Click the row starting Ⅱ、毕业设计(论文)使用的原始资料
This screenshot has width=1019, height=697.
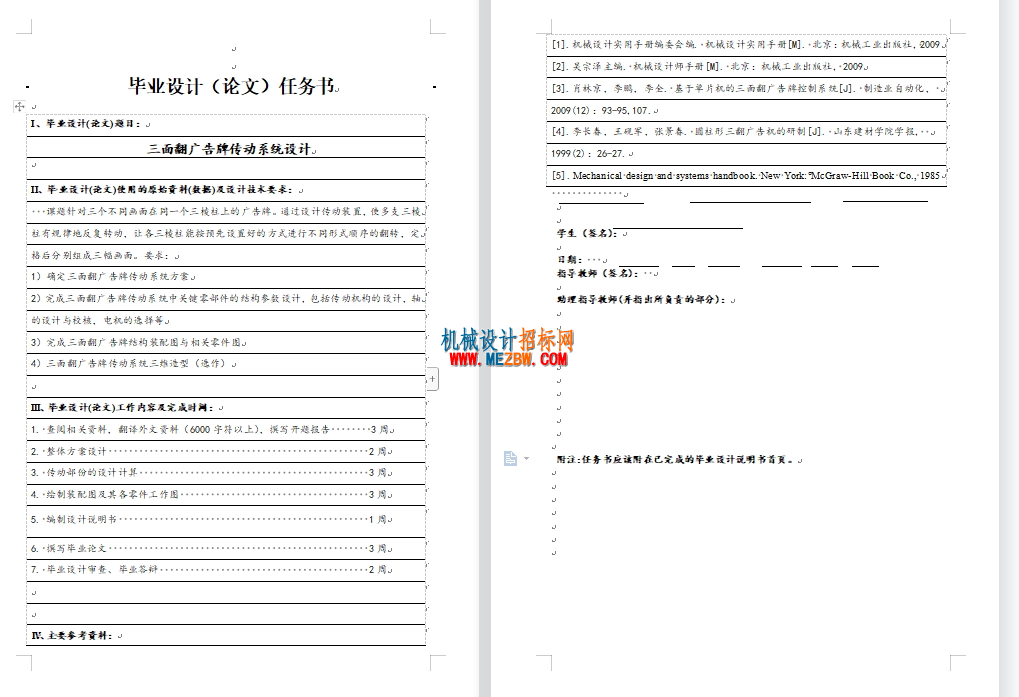tap(226, 190)
